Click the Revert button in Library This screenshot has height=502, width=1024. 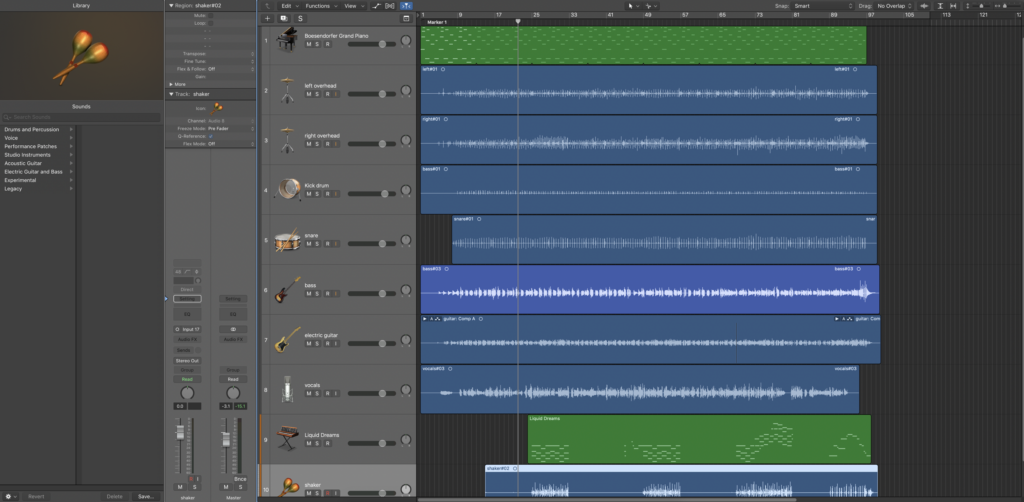coord(37,496)
